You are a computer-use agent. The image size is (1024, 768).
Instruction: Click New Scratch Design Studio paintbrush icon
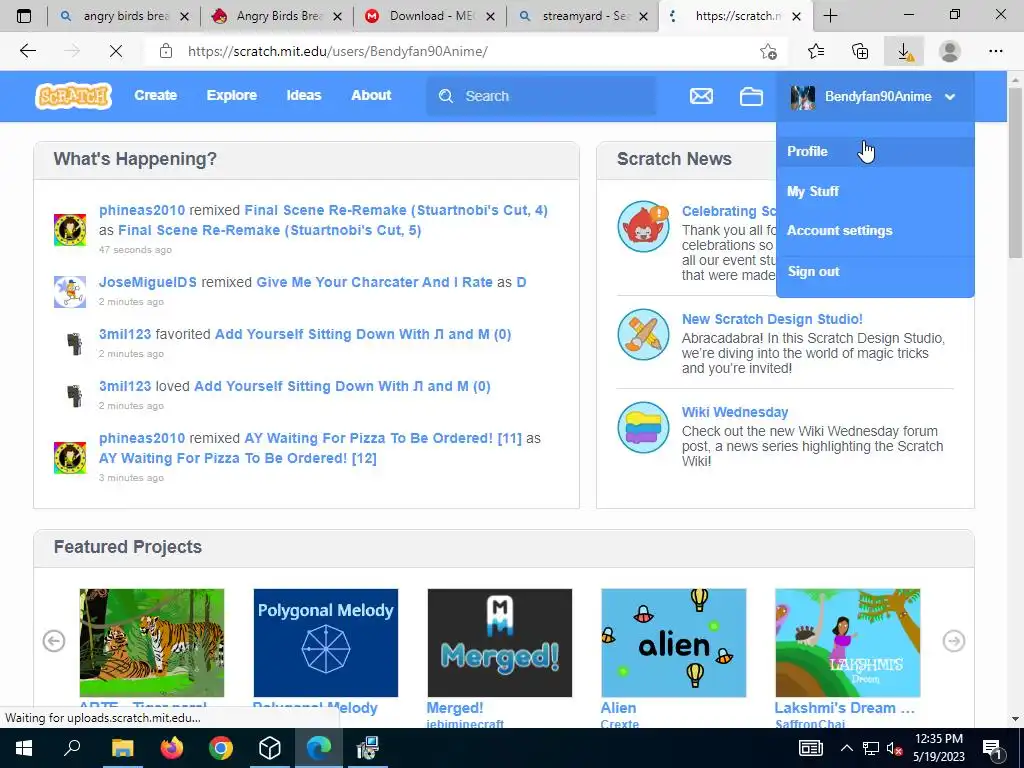[x=643, y=334]
